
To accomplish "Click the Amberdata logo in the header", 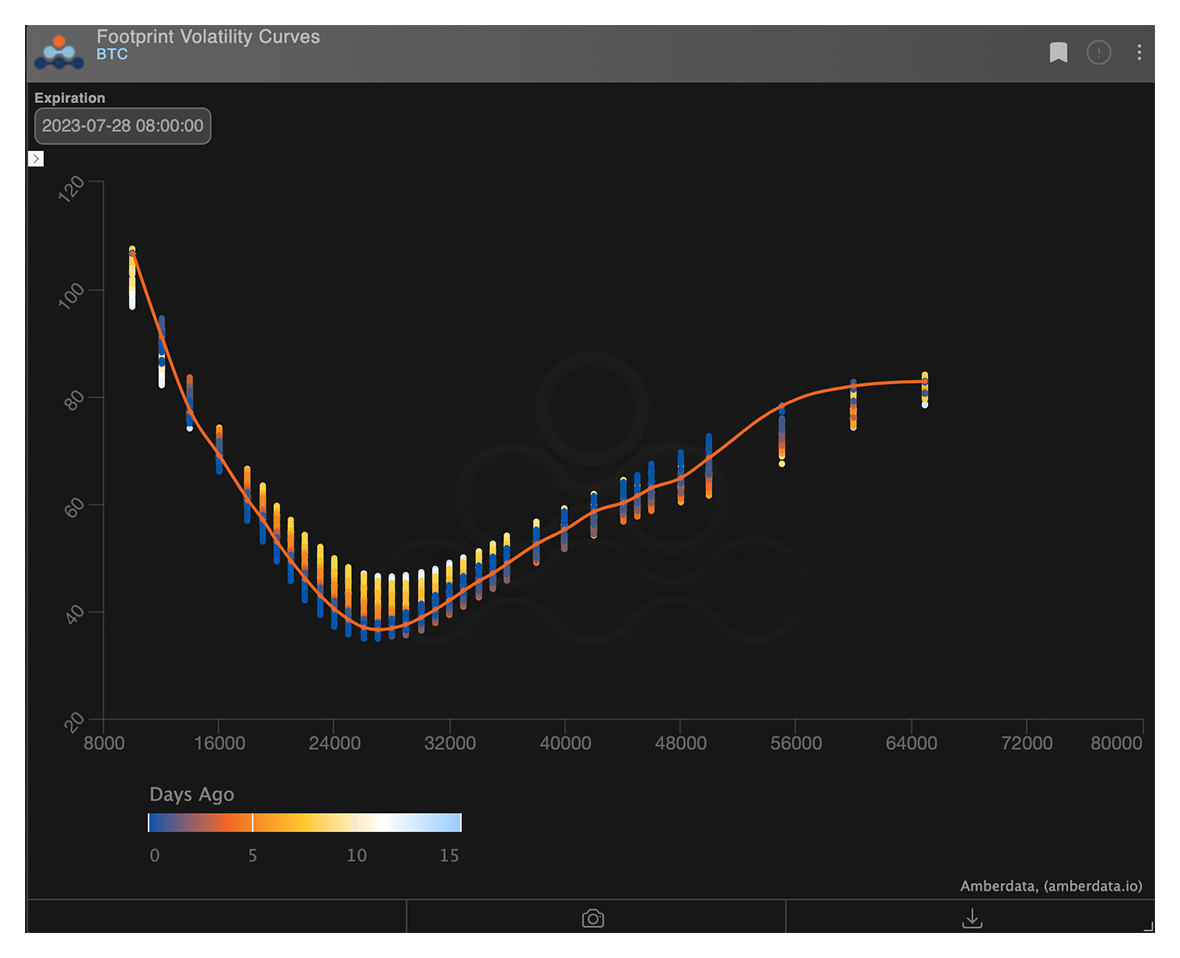I will [x=57, y=50].
